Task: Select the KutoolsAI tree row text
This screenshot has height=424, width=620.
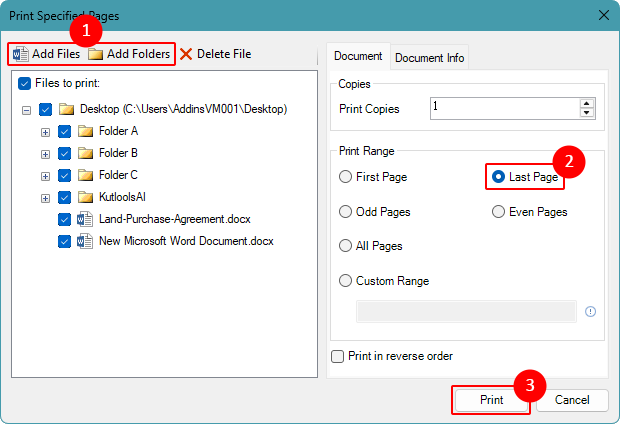Action: [122, 197]
